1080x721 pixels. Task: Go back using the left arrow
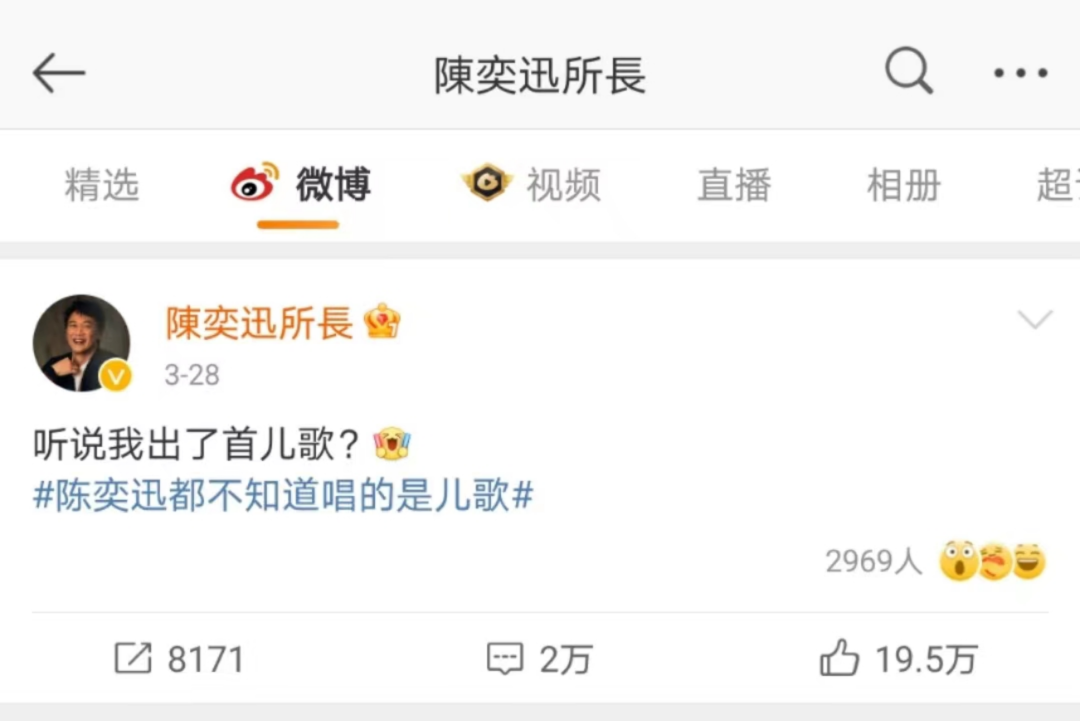[59, 72]
